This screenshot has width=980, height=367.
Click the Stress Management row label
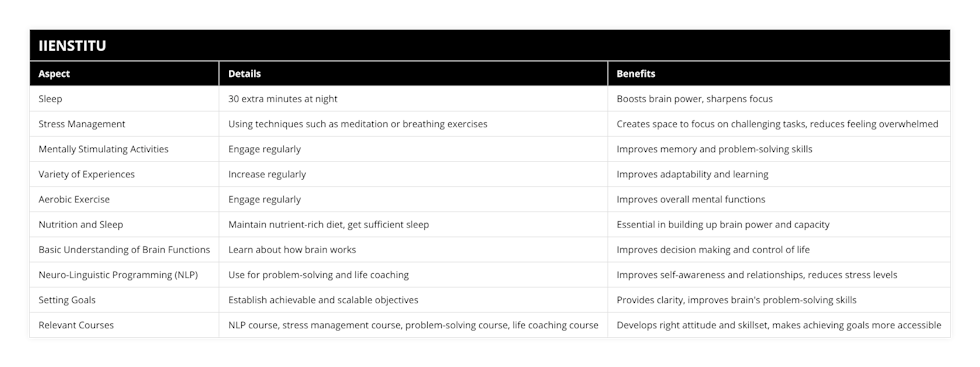[124, 124]
